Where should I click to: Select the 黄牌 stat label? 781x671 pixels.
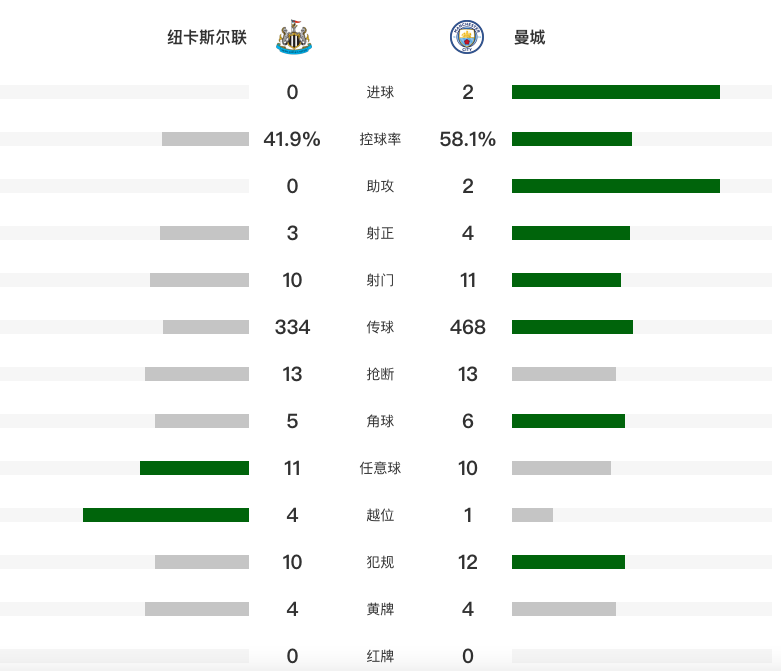(380, 609)
